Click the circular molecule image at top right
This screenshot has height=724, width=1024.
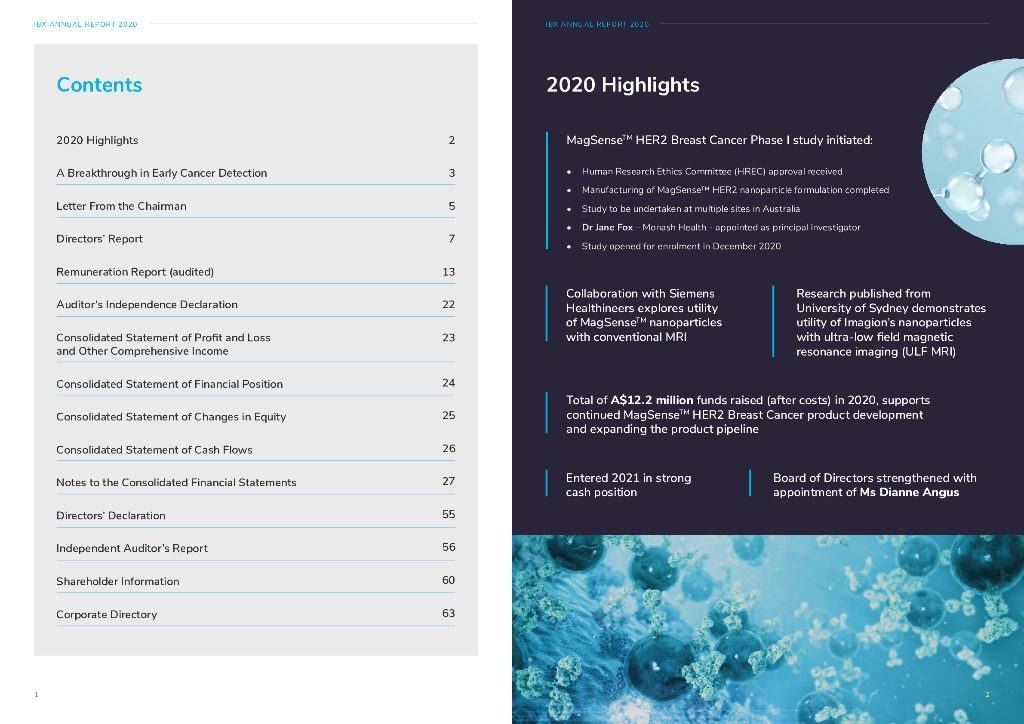click(973, 151)
